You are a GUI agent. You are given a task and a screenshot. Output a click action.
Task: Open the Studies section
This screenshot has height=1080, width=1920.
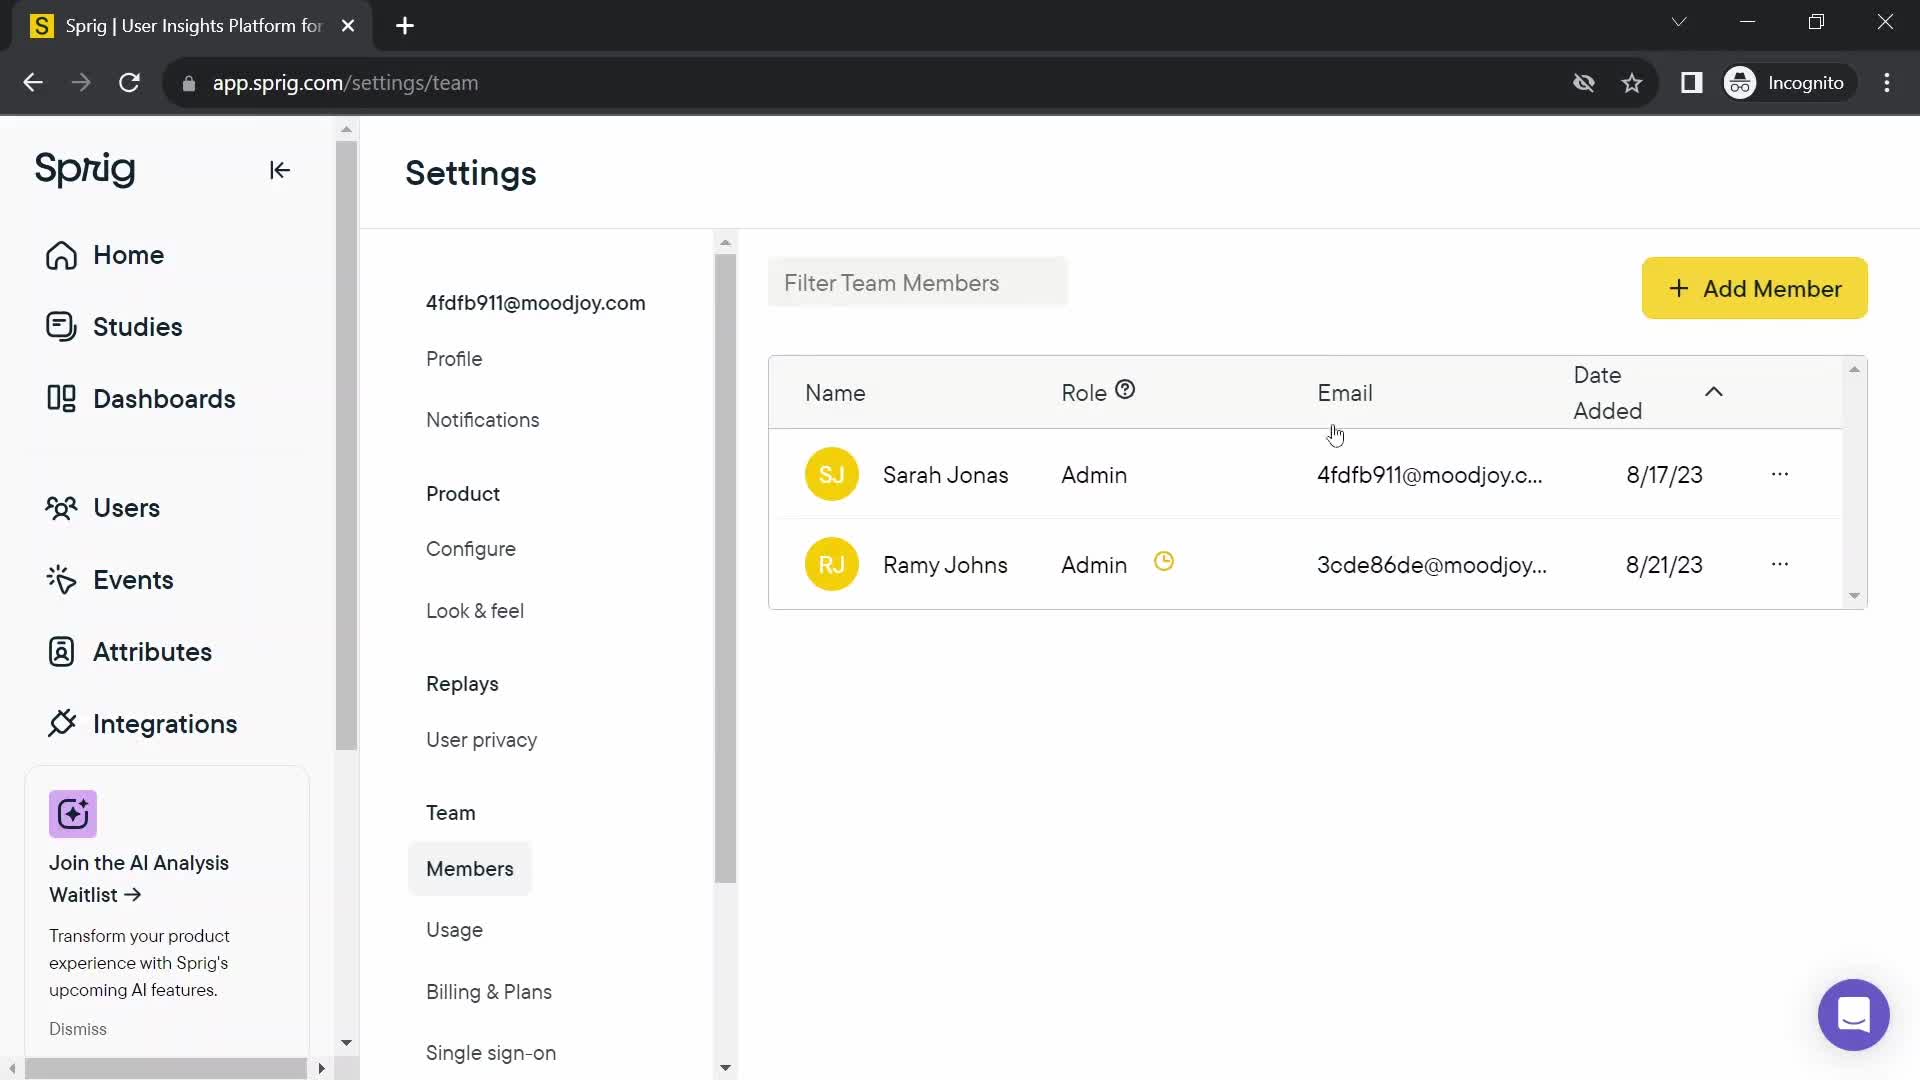137,326
